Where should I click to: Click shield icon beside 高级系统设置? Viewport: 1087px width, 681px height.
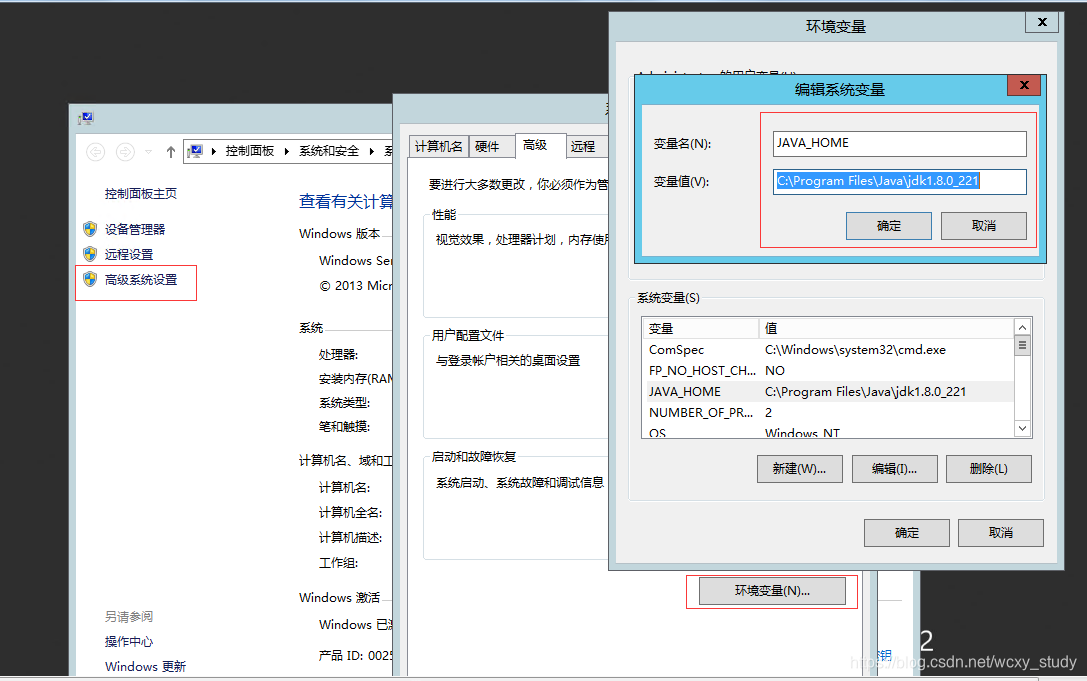tap(90, 279)
